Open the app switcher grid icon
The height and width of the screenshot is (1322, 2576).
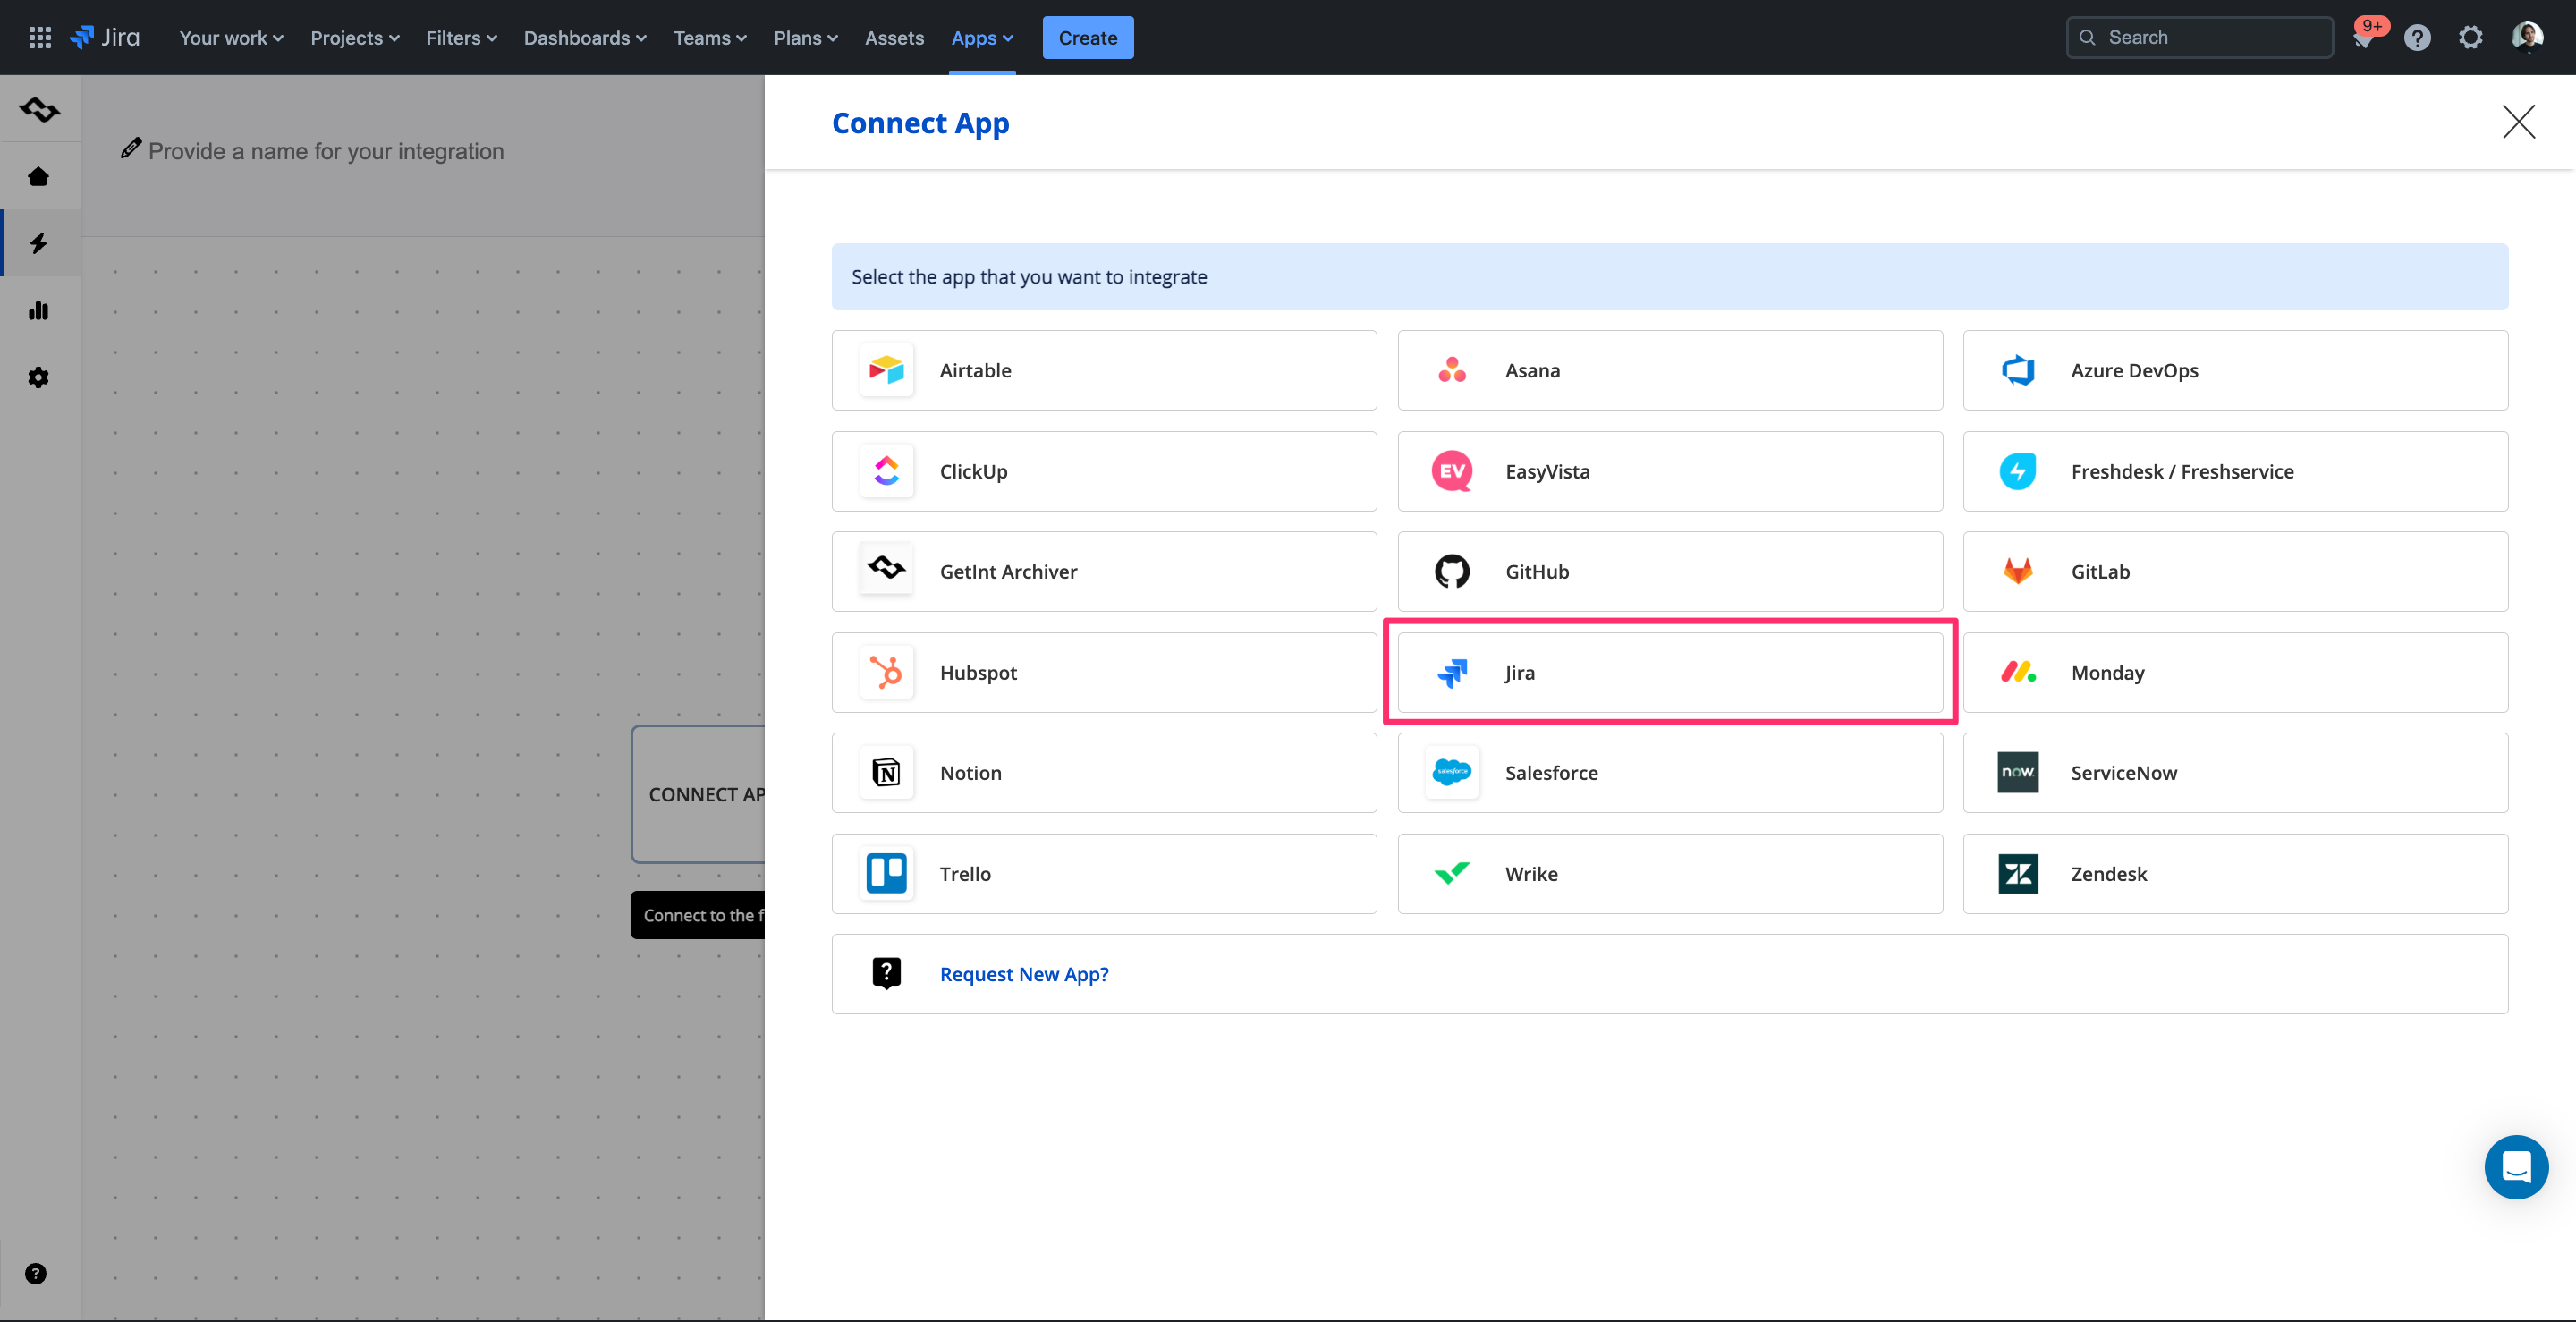[40, 38]
